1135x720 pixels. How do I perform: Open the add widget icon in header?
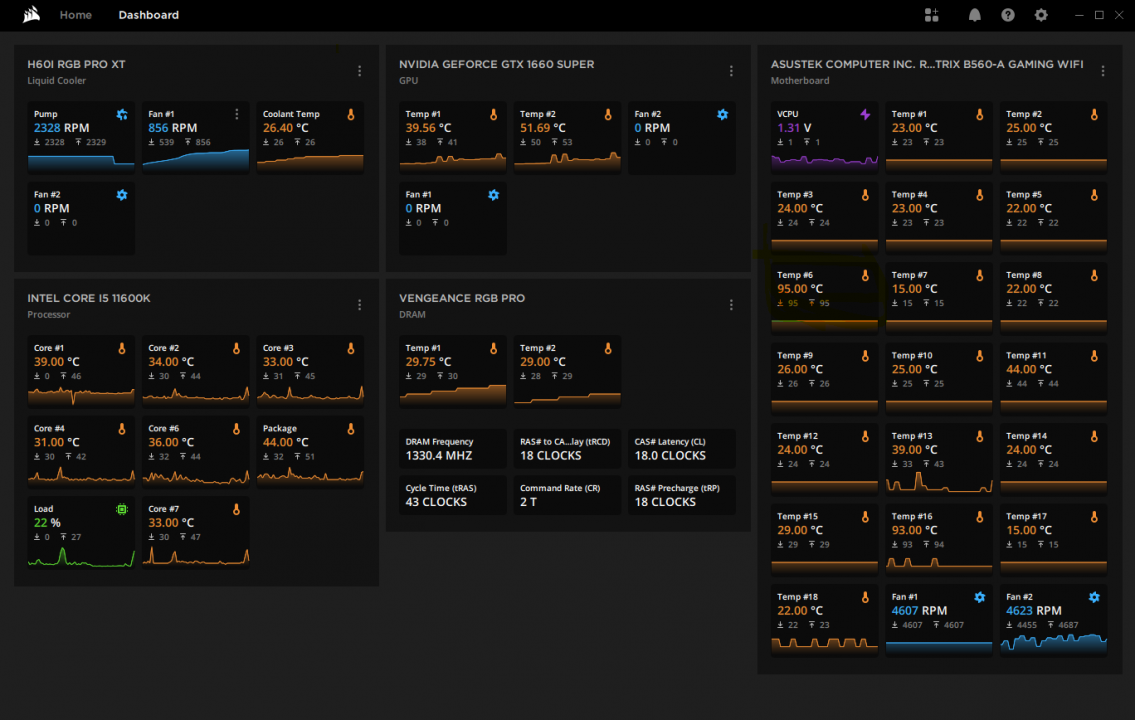coord(932,15)
